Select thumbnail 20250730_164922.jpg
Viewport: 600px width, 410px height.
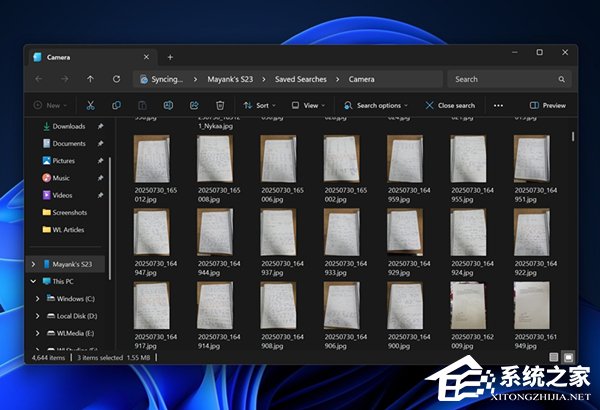(532, 232)
